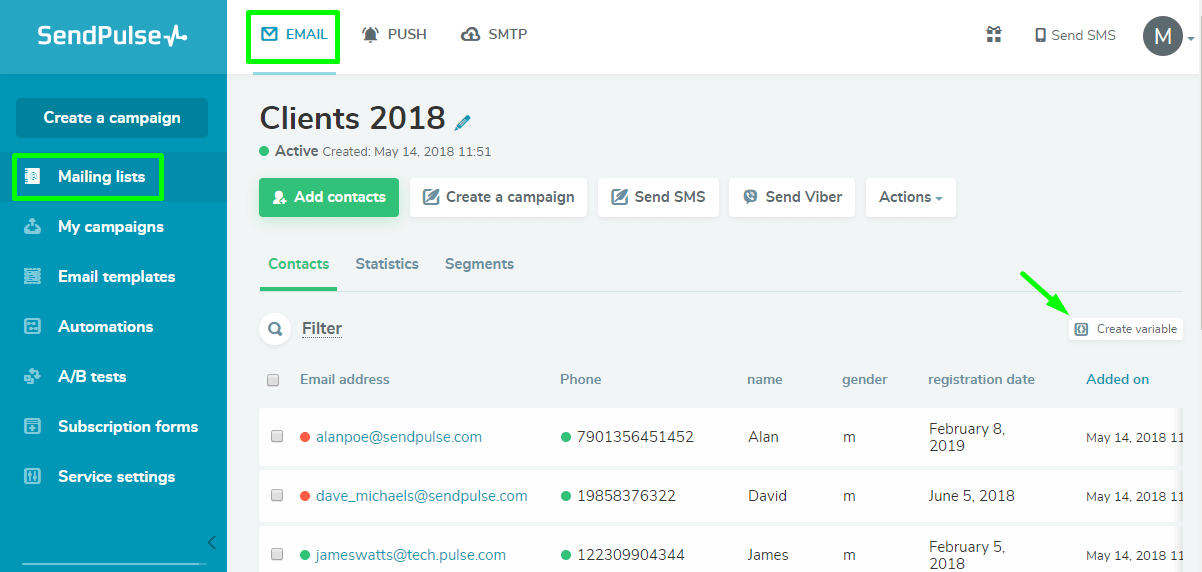Click the search magnifier icon near Filter
1202x572 pixels.
[x=274, y=329]
